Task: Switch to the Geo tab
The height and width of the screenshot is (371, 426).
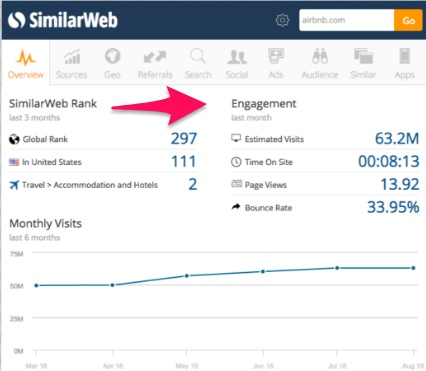Action: pyautogui.click(x=112, y=64)
